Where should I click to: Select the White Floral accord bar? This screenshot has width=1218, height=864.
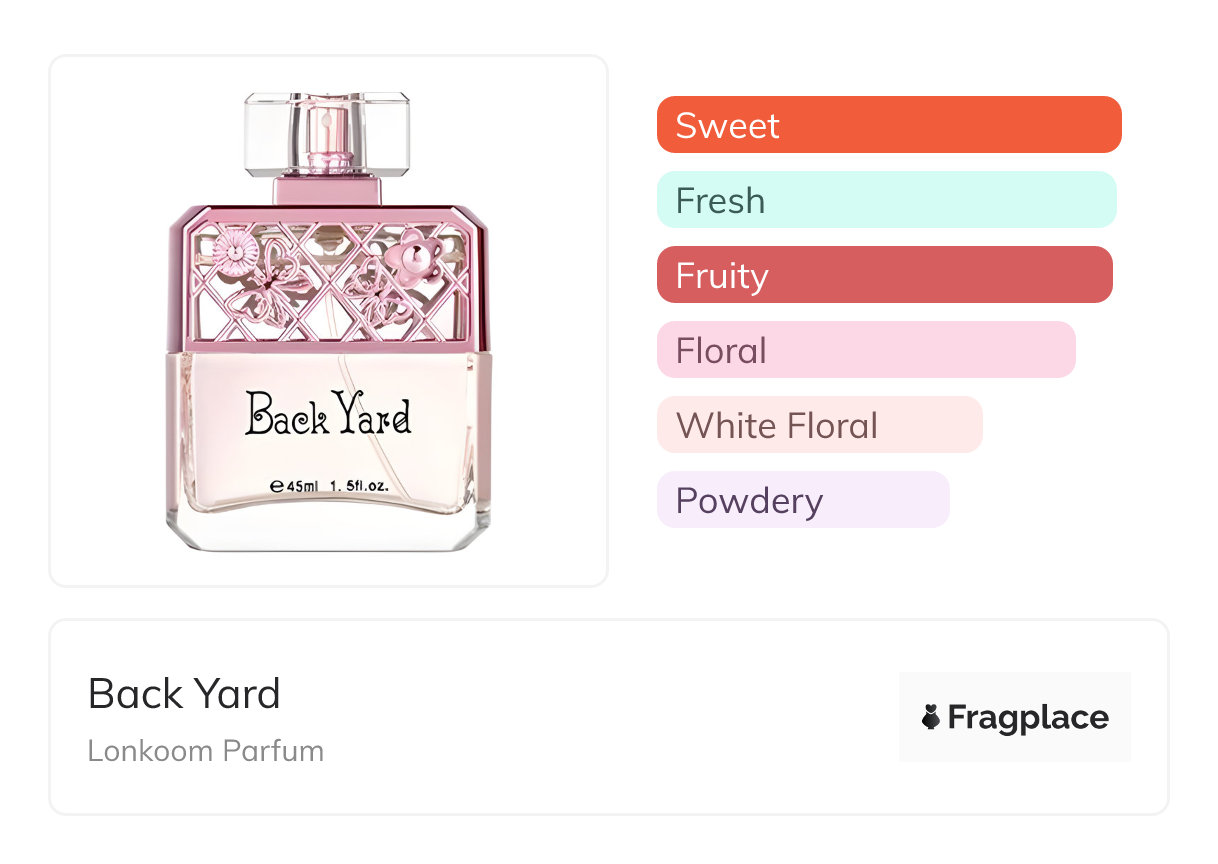tap(819, 425)
